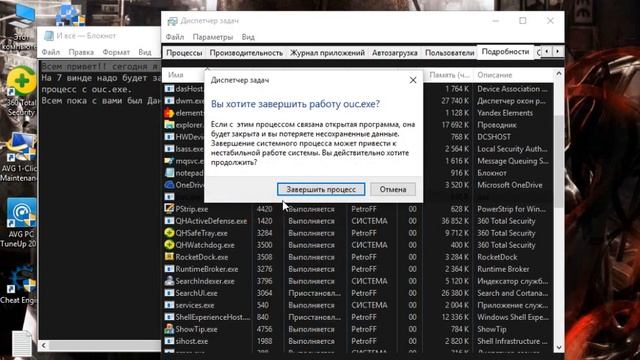The height and width of the screenshot is (360, 640).
Task: Click the QHWatchdog.exe icon
Action: (x=169, y=245)
